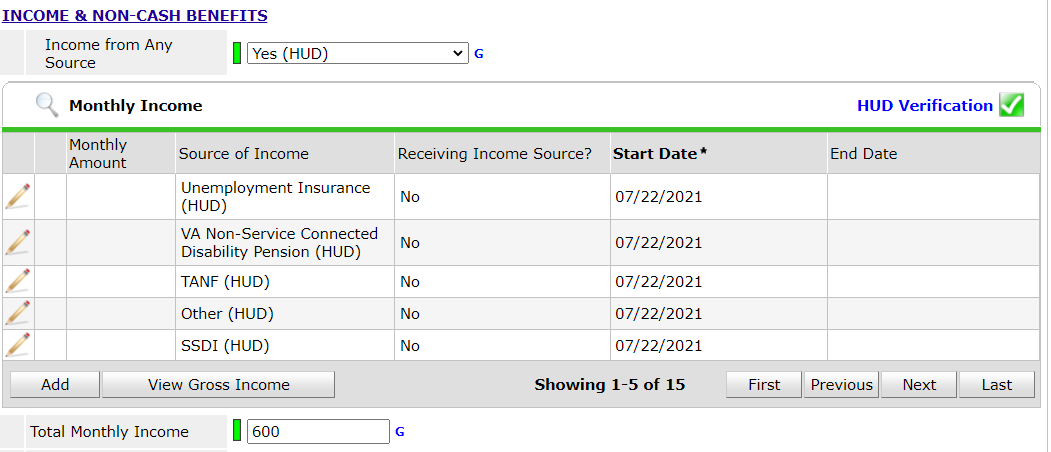Click the blue G beside Income from Any Source
Viewport: 1051px width, 452px height.
coord(478,54)
